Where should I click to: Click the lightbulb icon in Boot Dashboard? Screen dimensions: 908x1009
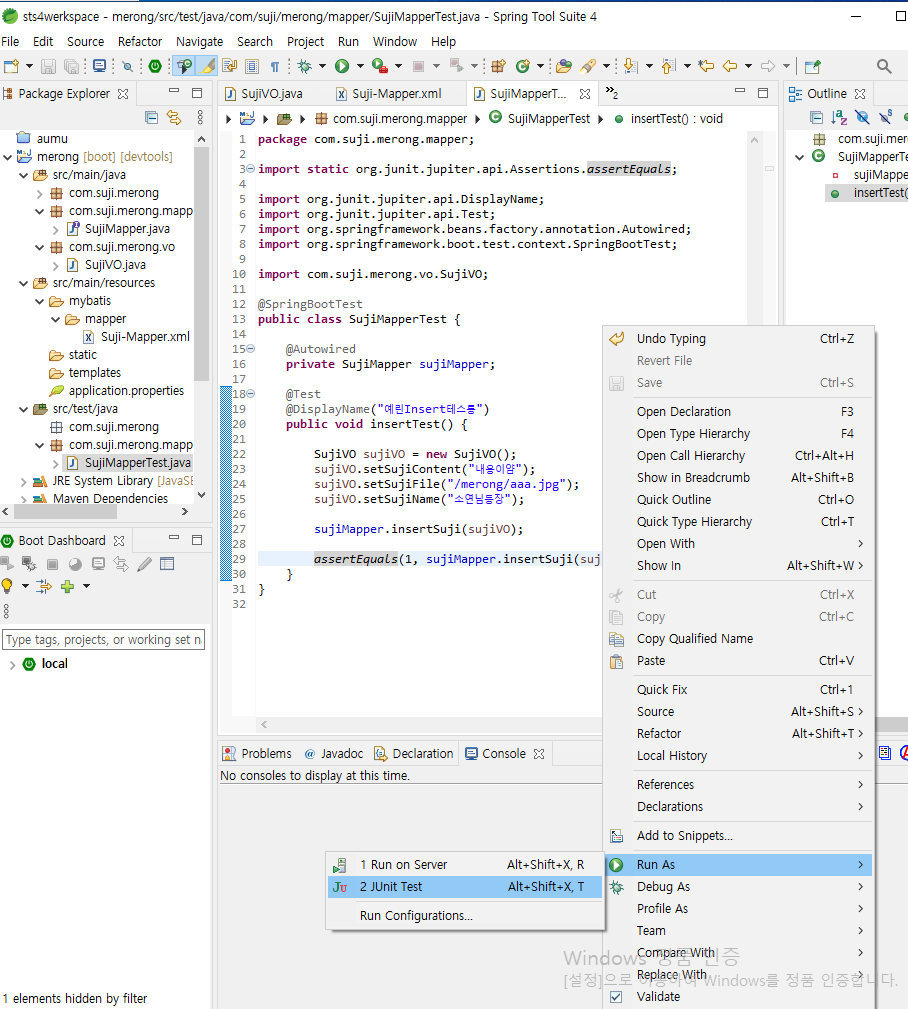(7, 586)
